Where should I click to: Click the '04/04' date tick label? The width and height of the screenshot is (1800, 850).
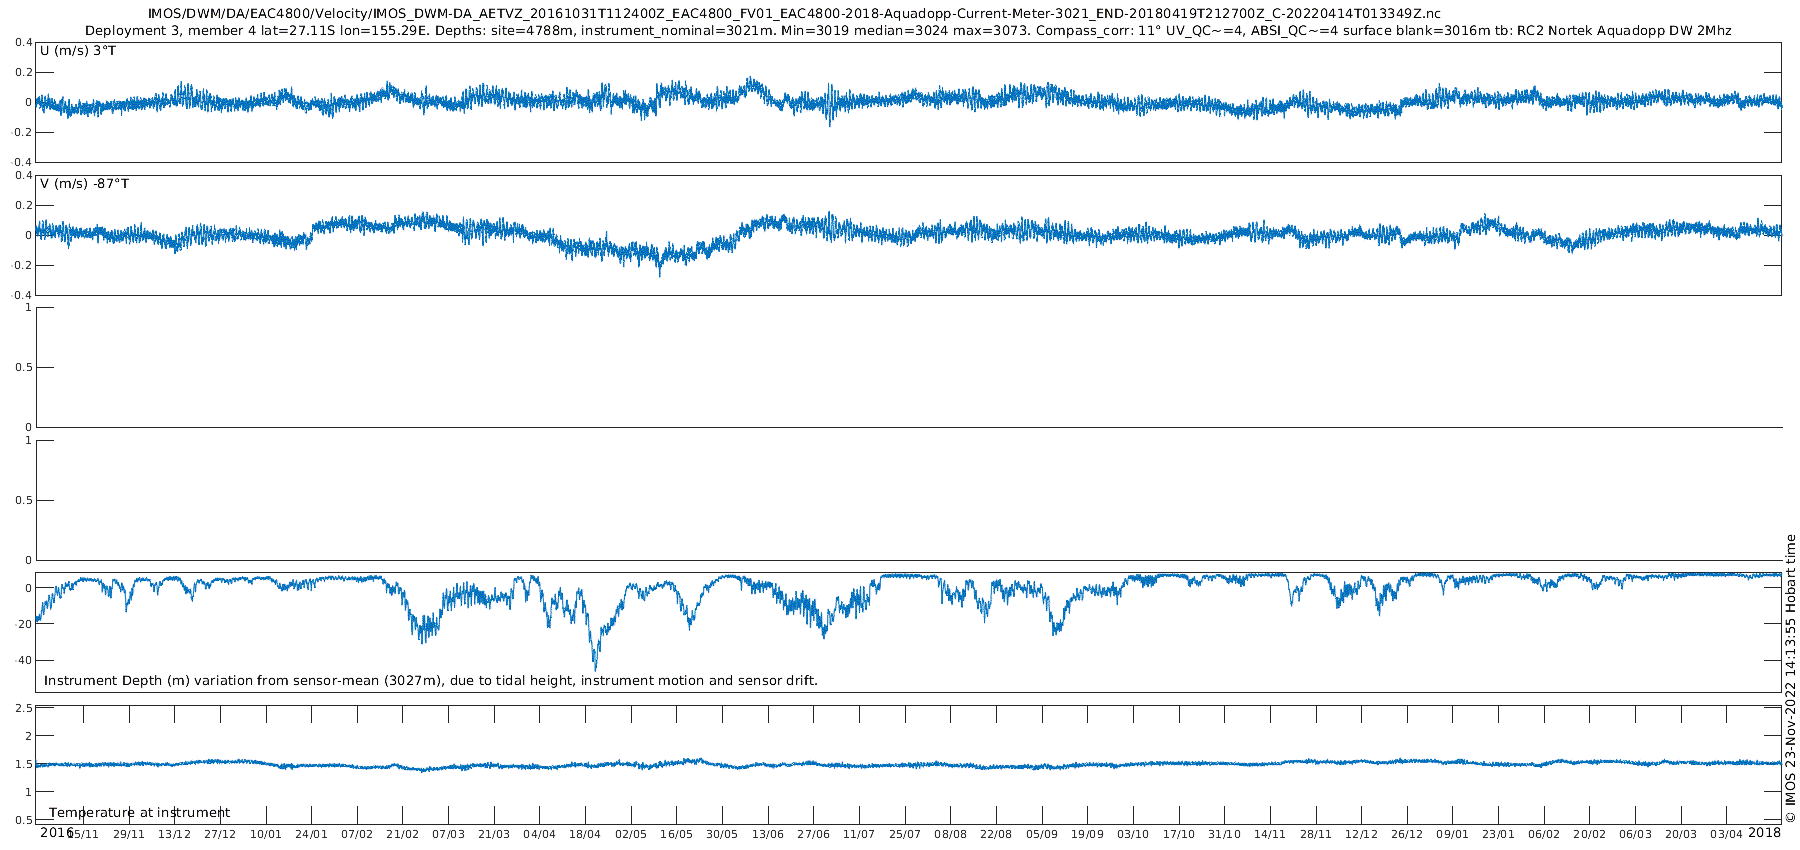click(x=540, y=834)
